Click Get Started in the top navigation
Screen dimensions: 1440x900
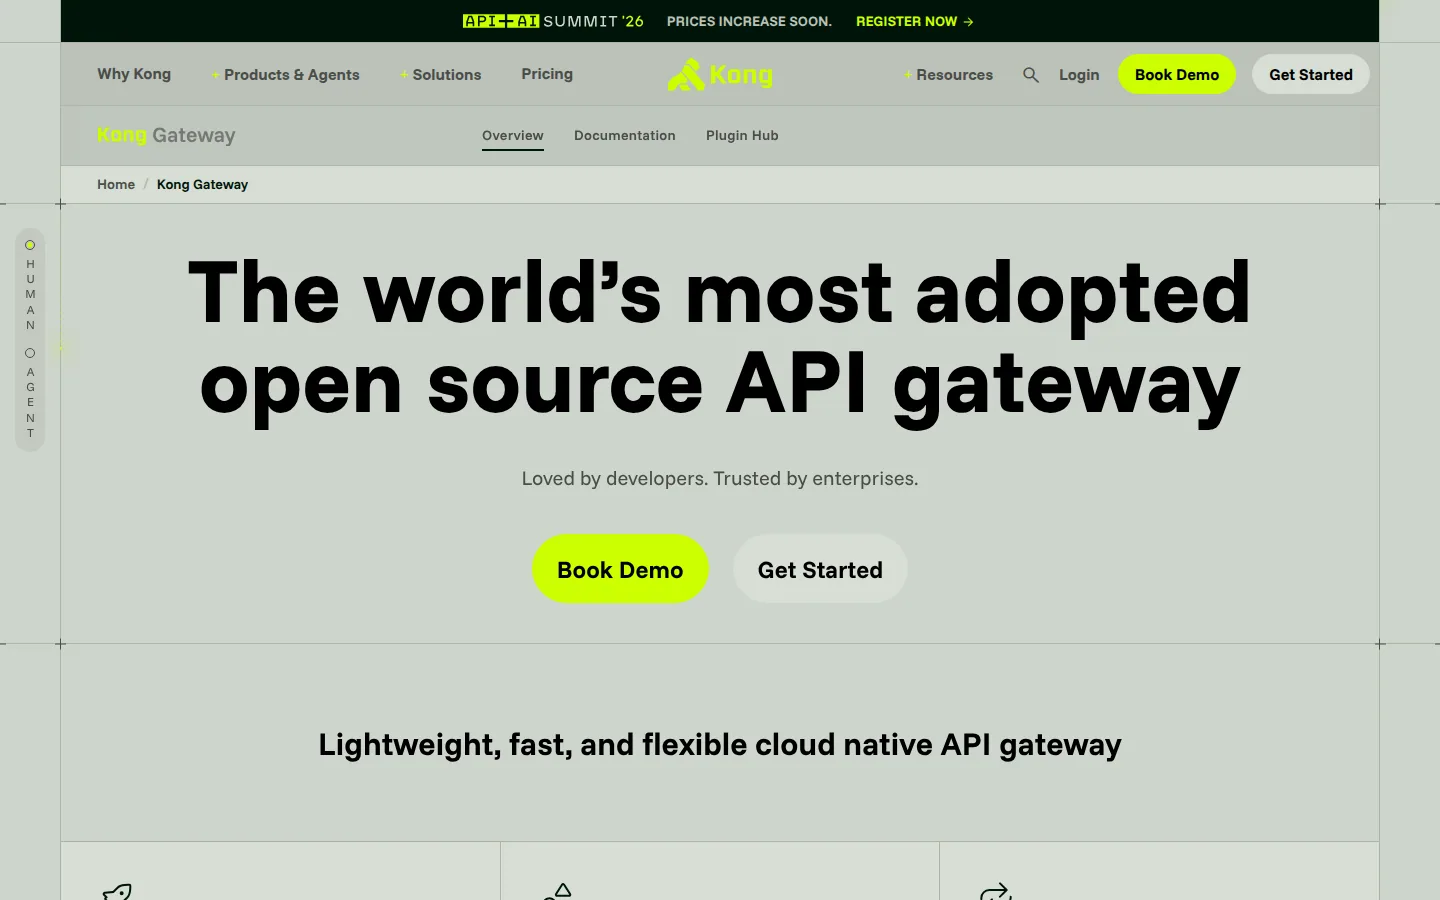click(1311, 74)
